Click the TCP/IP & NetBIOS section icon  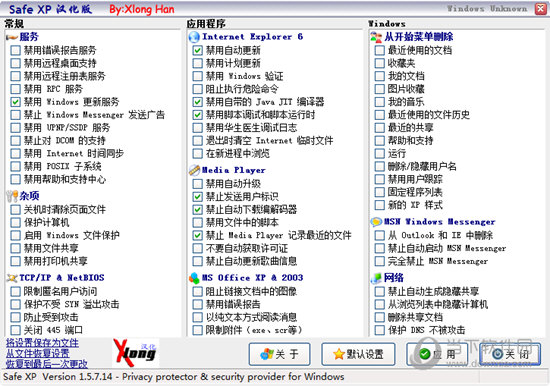[12, 278]
